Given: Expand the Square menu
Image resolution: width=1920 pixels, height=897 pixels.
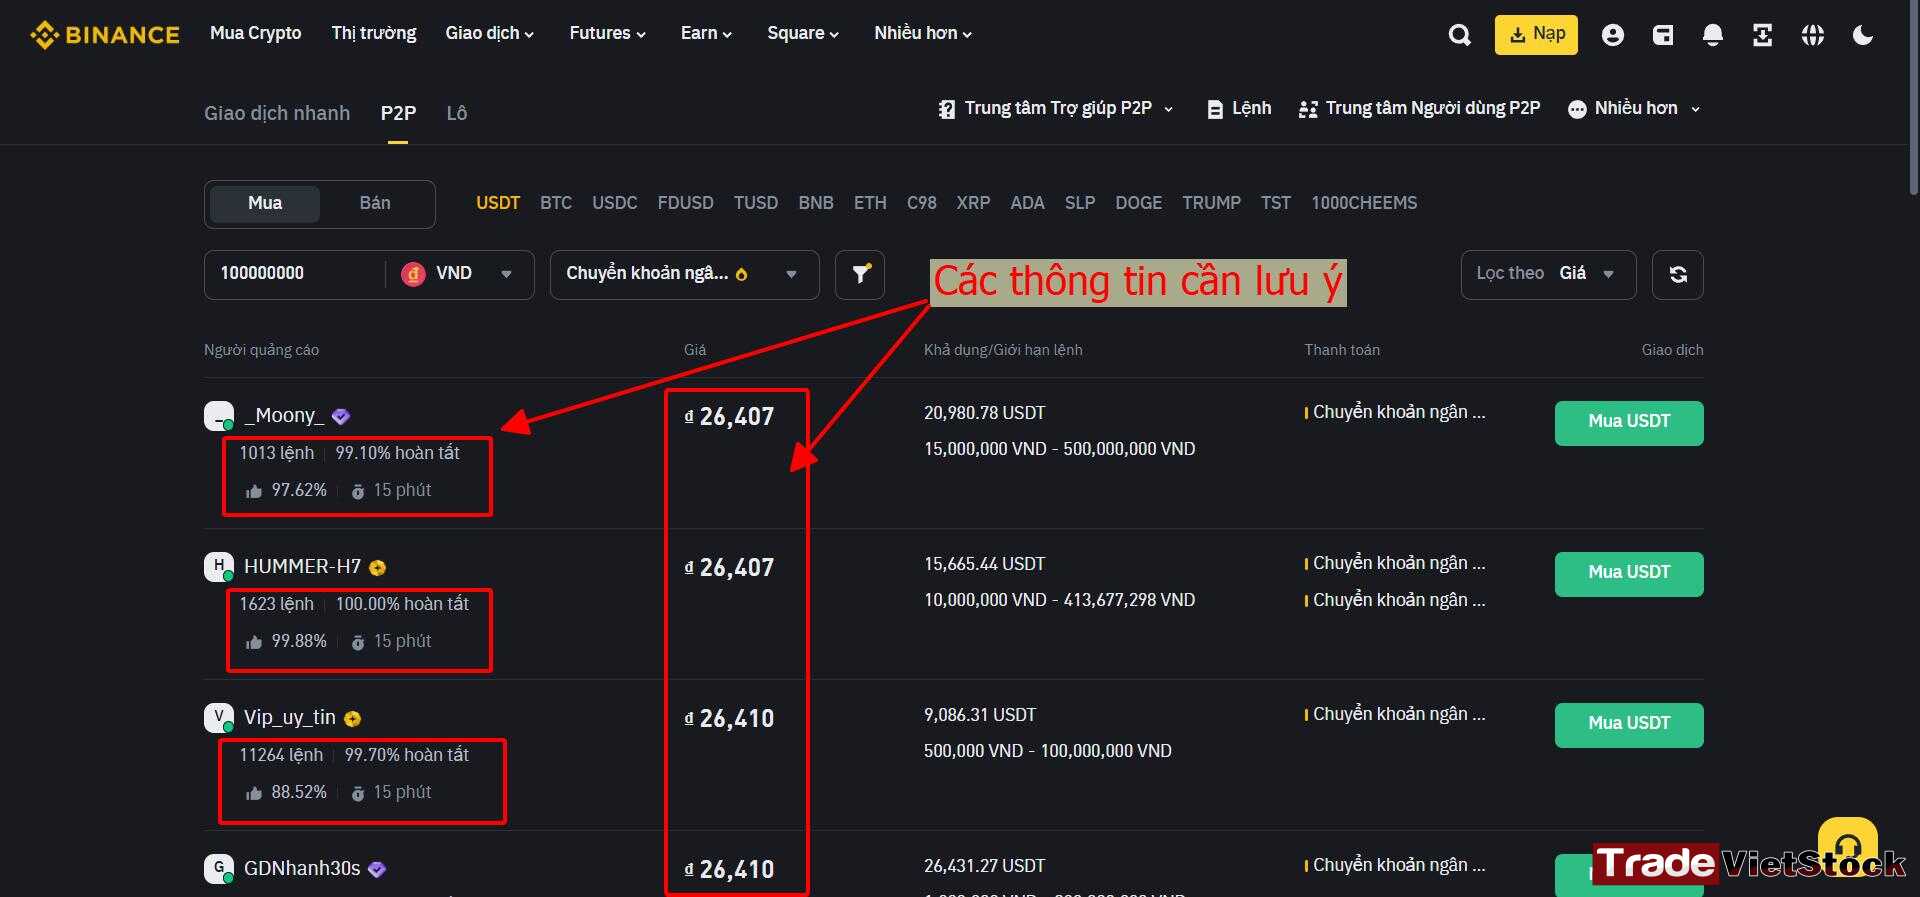Looking at the screenshot, I should click(803, 33).
